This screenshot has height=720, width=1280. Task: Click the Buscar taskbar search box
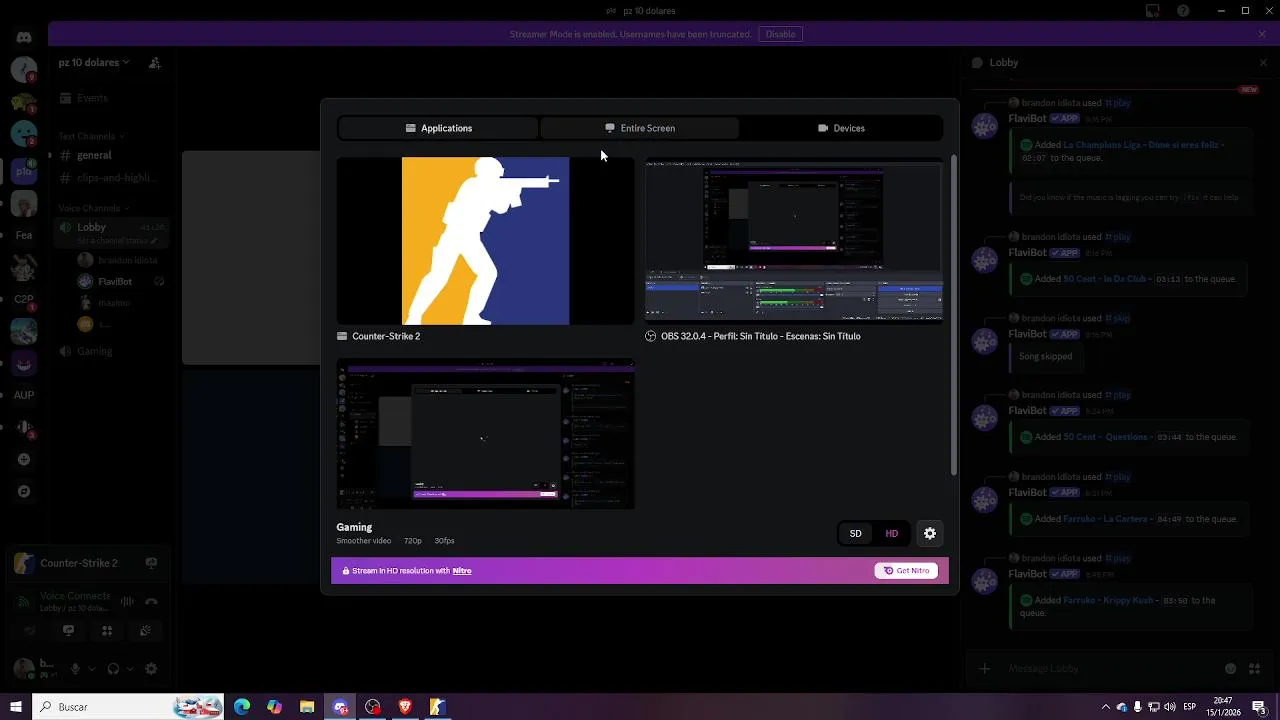(128, 707)
